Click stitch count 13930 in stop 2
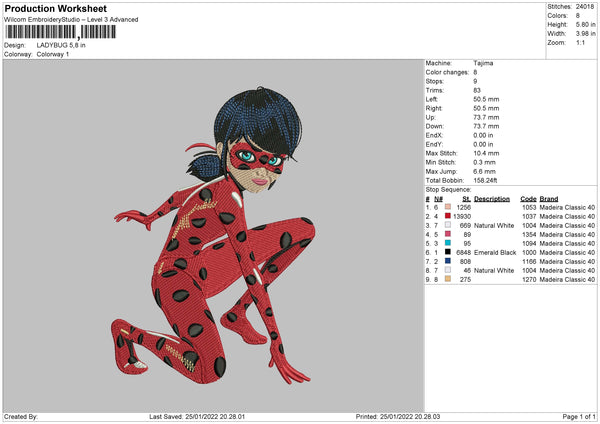The height and width of the screenshot is (424, 600). 462,217
